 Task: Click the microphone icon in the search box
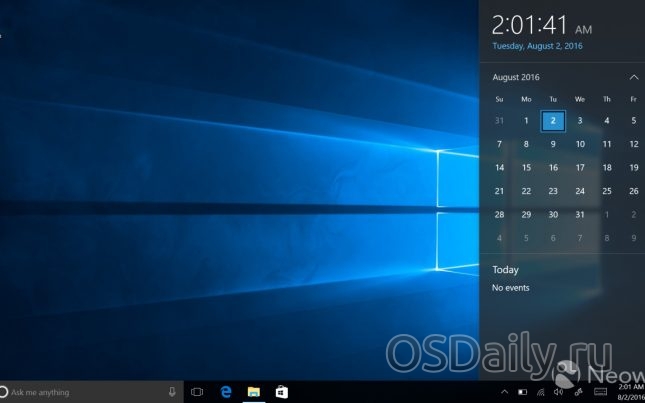pyautogui.click(x=172, y=392)
